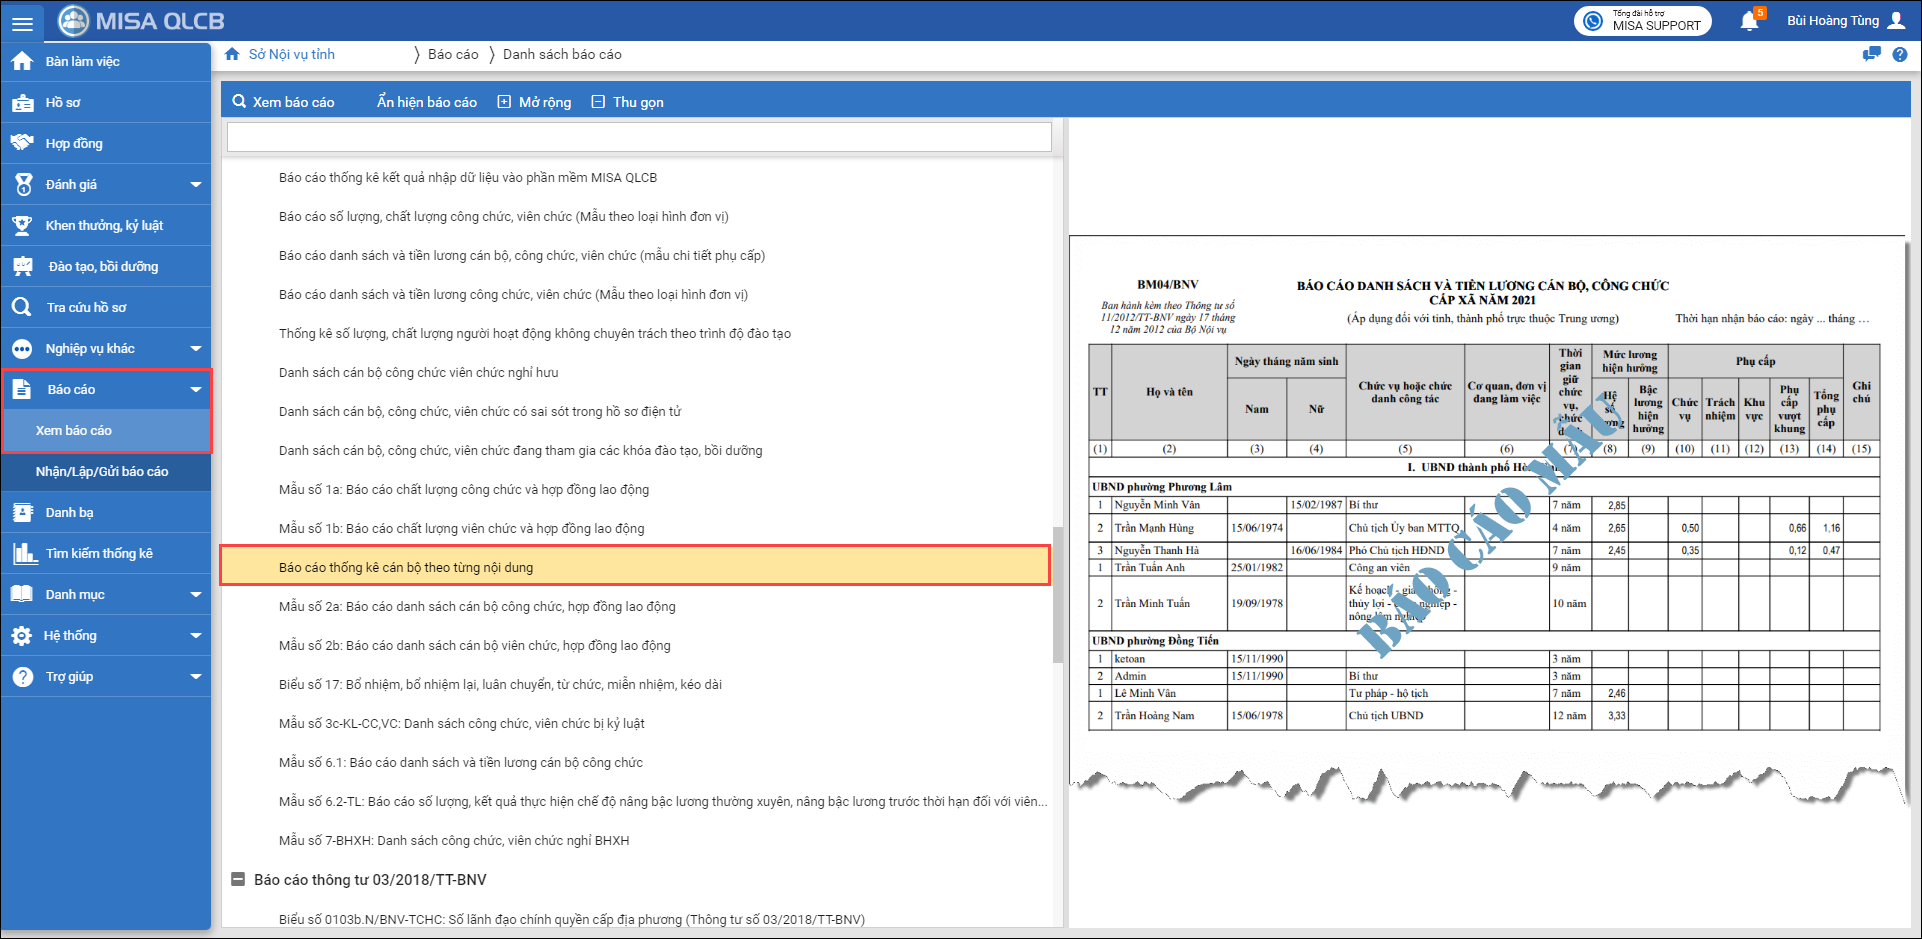Open Nhận/Lập/Gửi báo cáo menu item
The image size is (1922, 939).
click(x=102, y=471)
